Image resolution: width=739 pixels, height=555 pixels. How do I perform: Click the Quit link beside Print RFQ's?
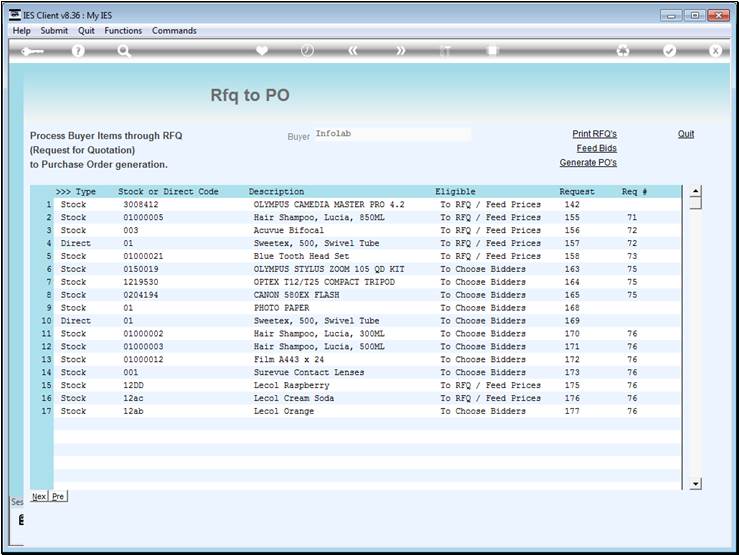click(x=686, y=134)
